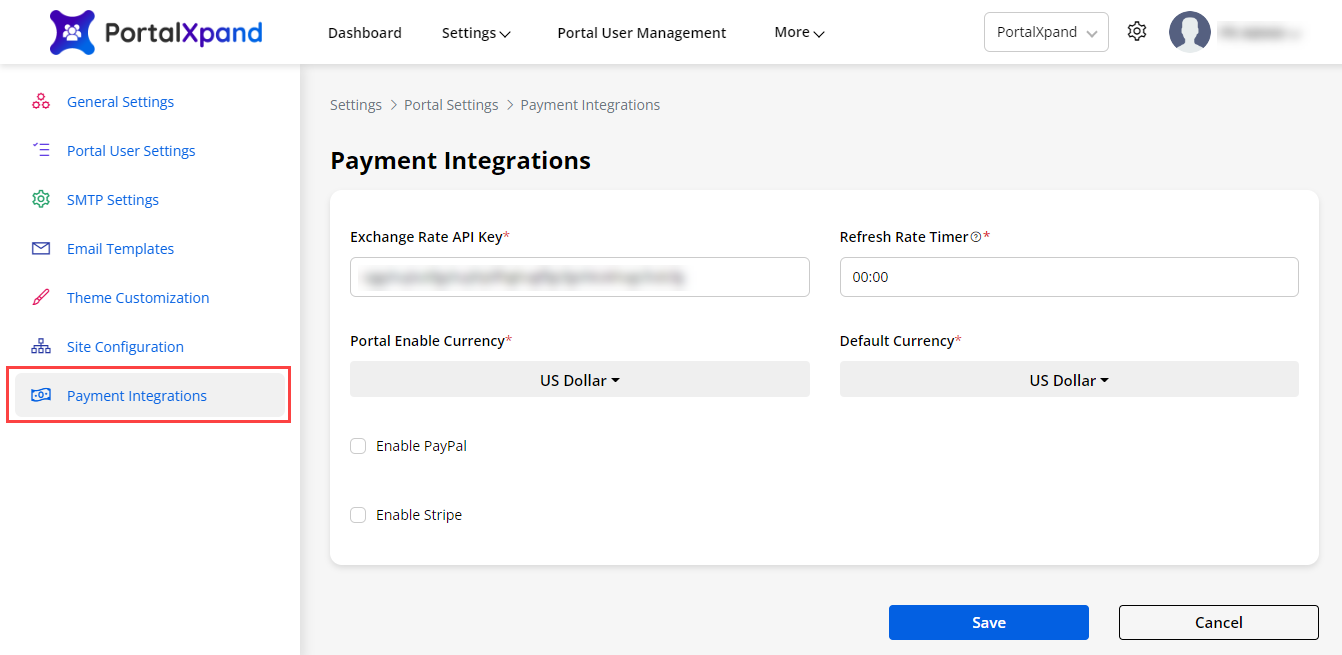Click the SMTP Settings gear icon
1342x655 pixels.
41,200
